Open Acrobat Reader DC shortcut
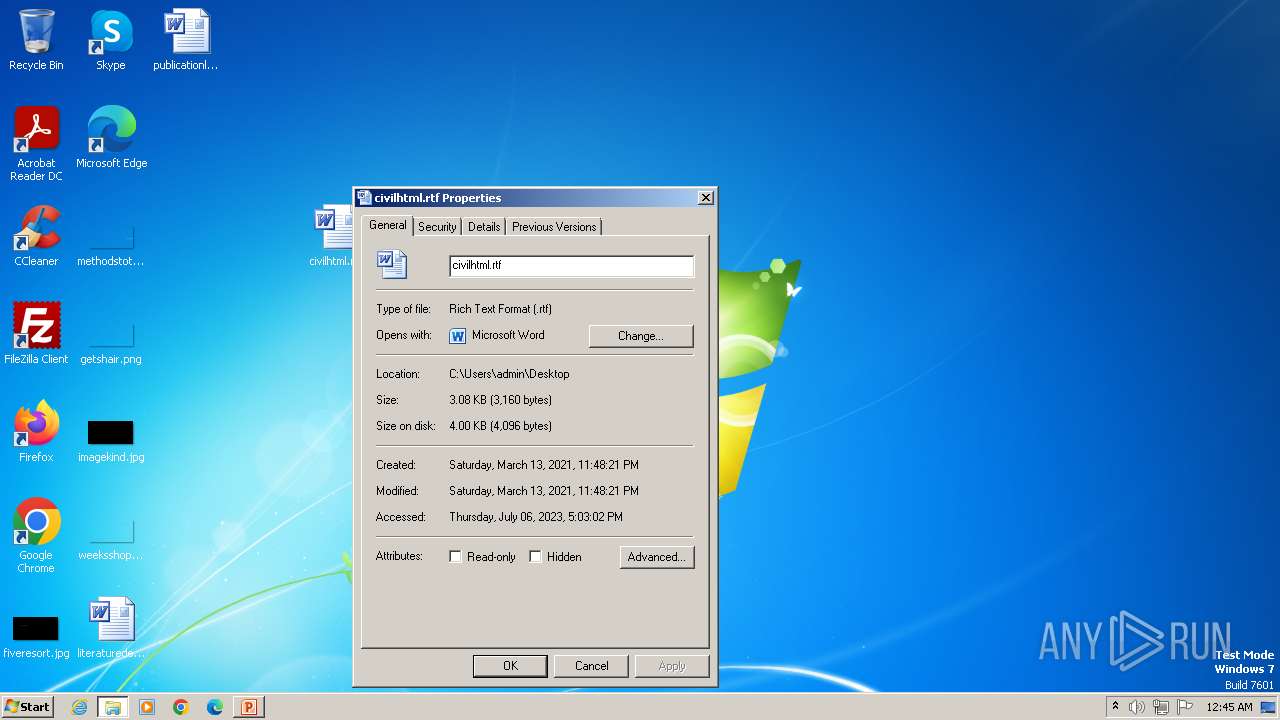 [x=36, y=143]
